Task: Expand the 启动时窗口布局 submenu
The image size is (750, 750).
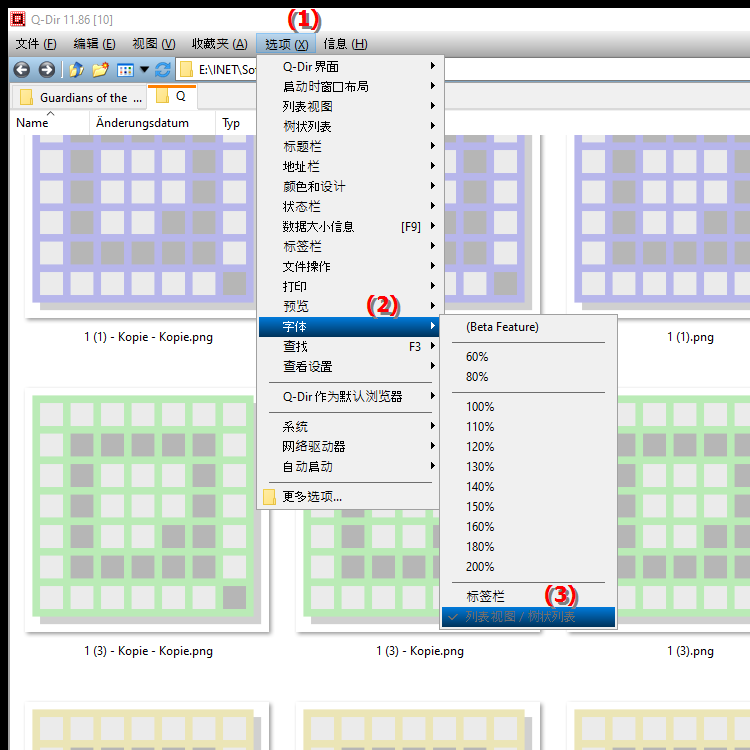Action: [349, 86]
